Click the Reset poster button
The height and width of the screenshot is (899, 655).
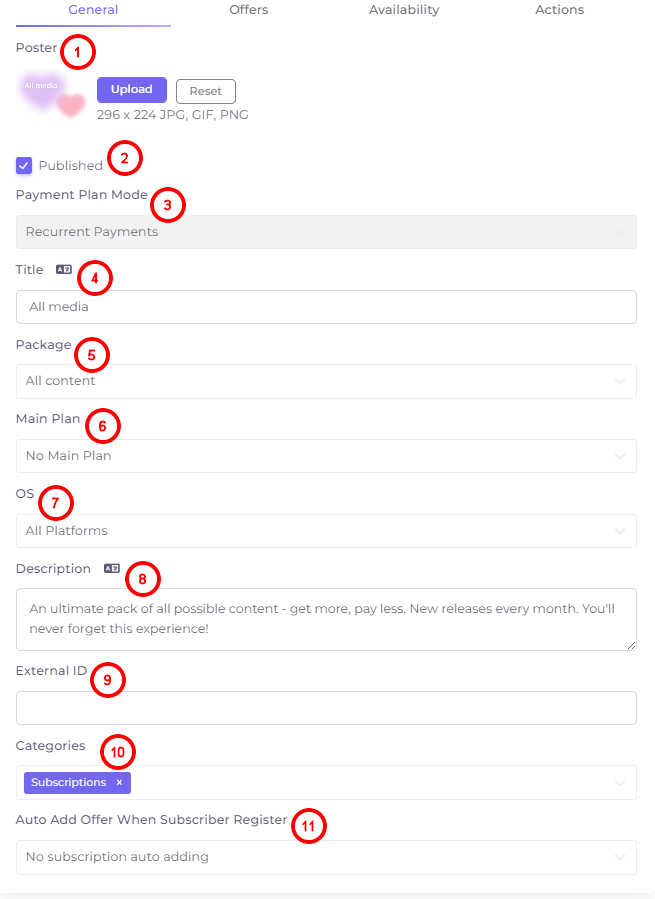click(206, 91)
